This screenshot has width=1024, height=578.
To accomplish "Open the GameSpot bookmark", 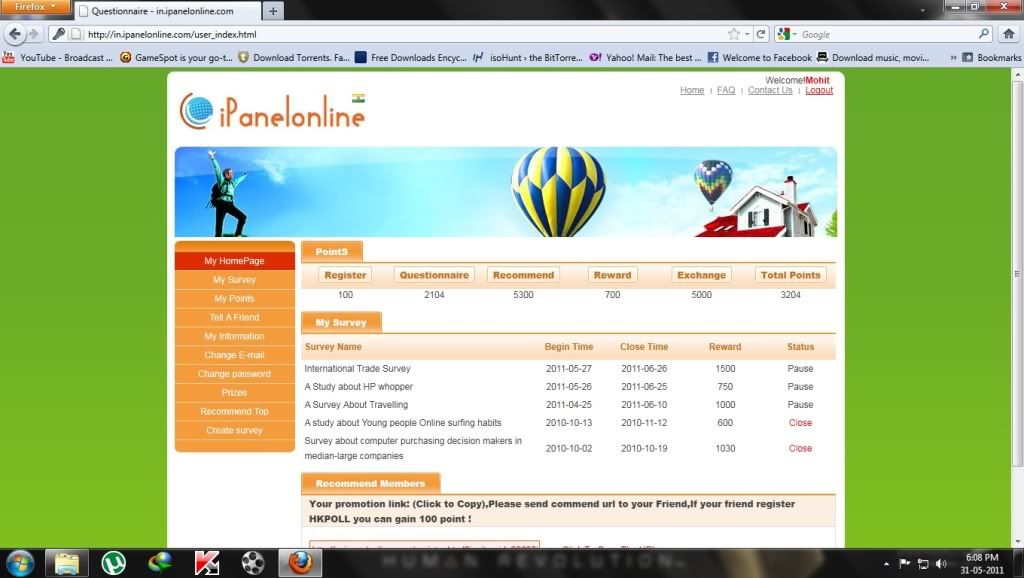I will pos(176,57).
